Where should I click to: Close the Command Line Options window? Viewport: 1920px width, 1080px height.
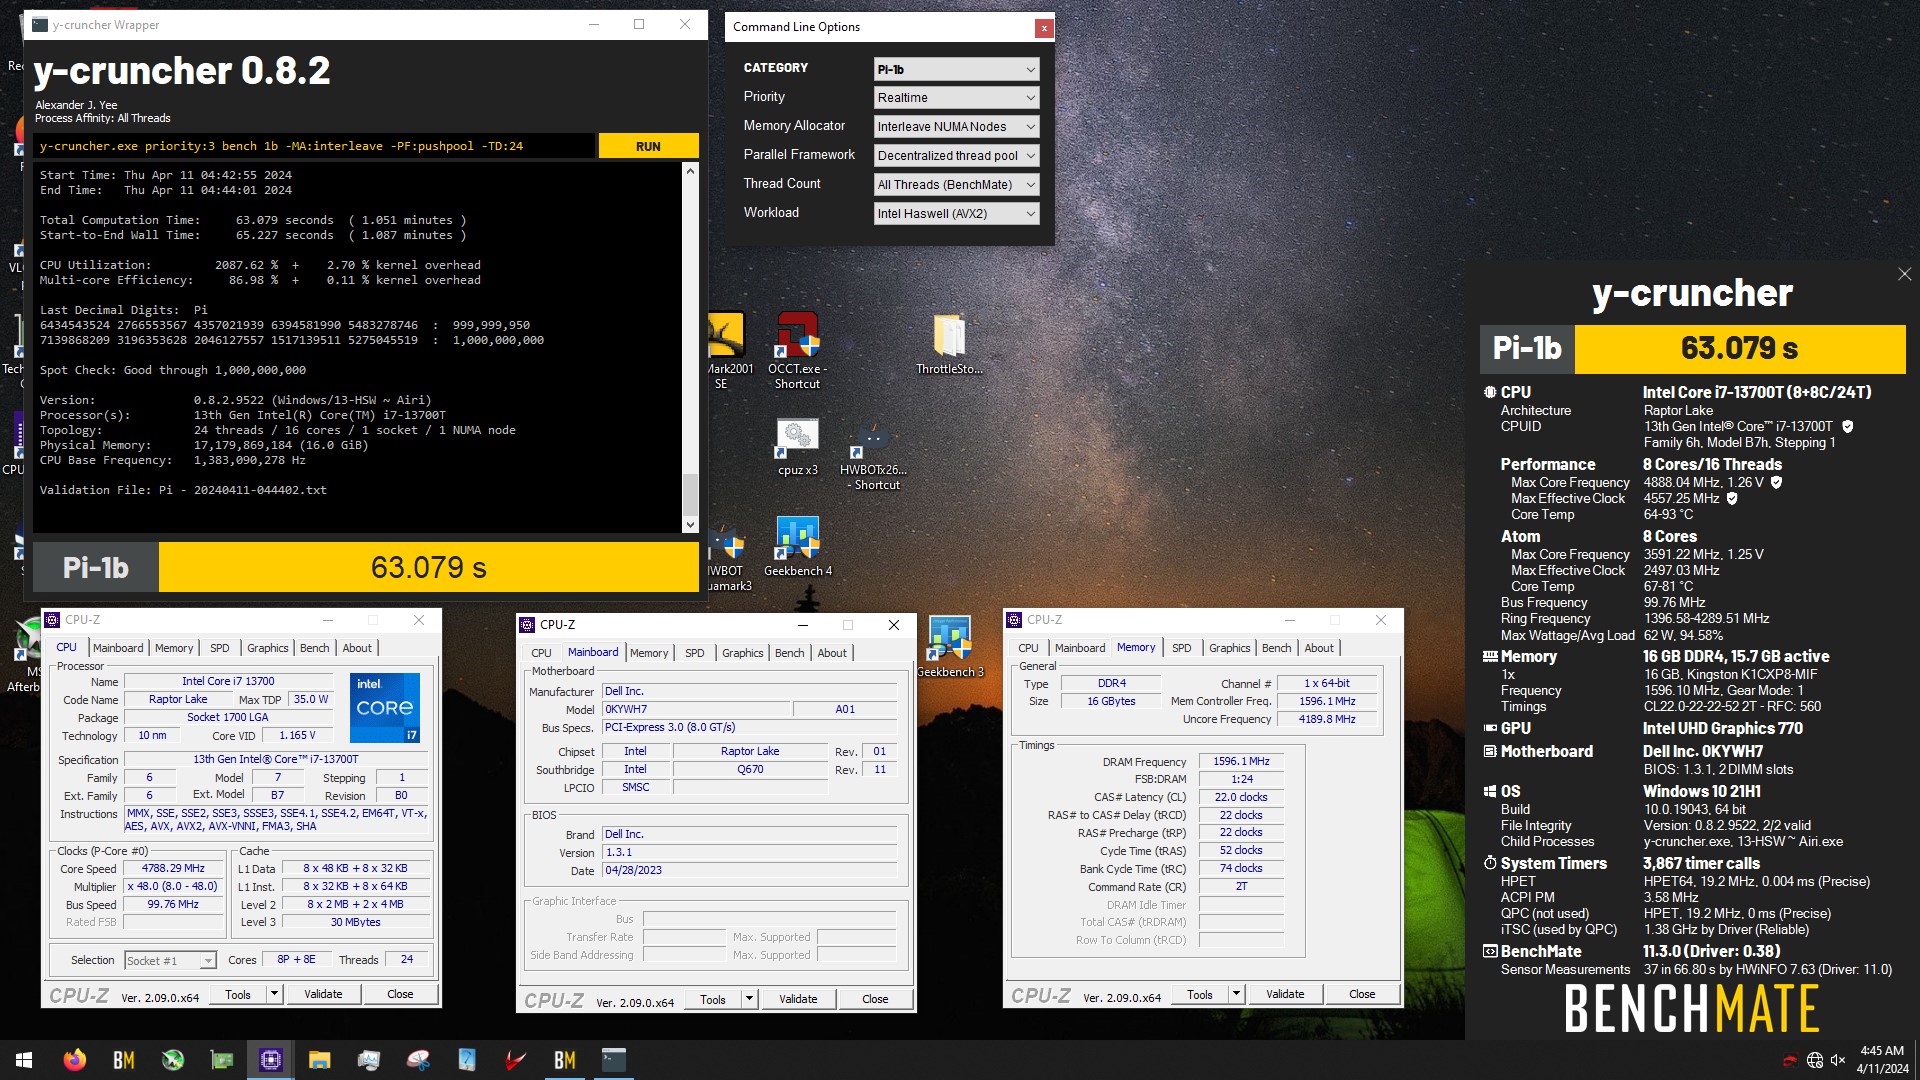tap(1044, 28)
